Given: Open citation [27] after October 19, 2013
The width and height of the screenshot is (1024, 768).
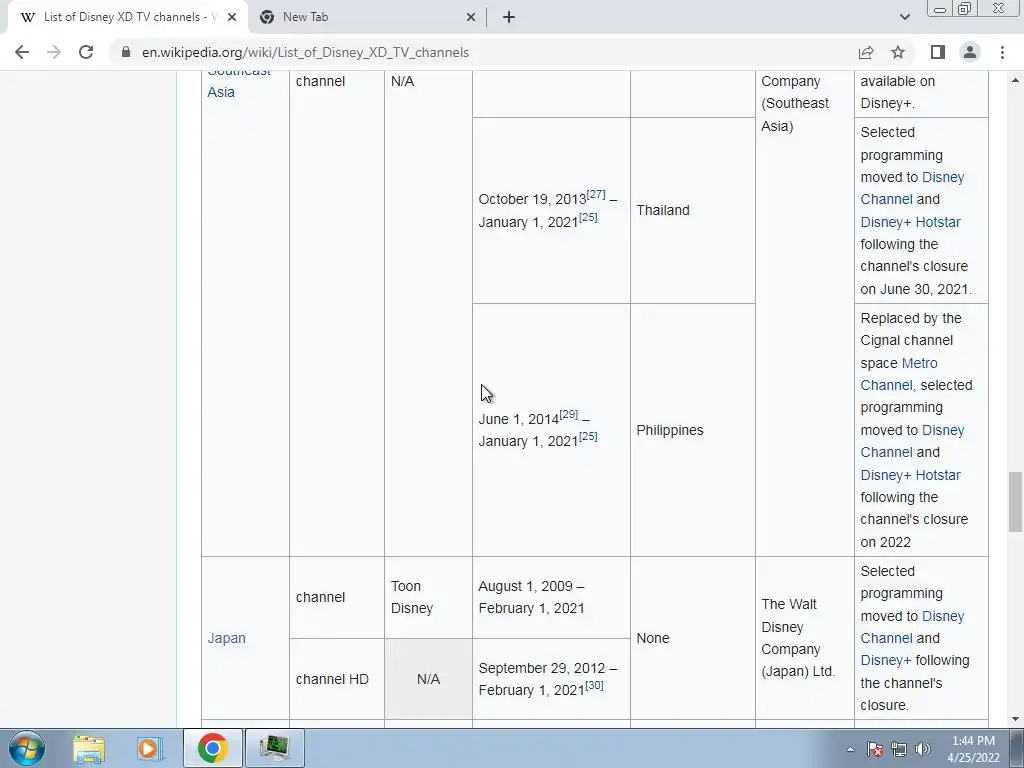Looking at the screenshot, I should pyautogui.click(x=596, y=195).
